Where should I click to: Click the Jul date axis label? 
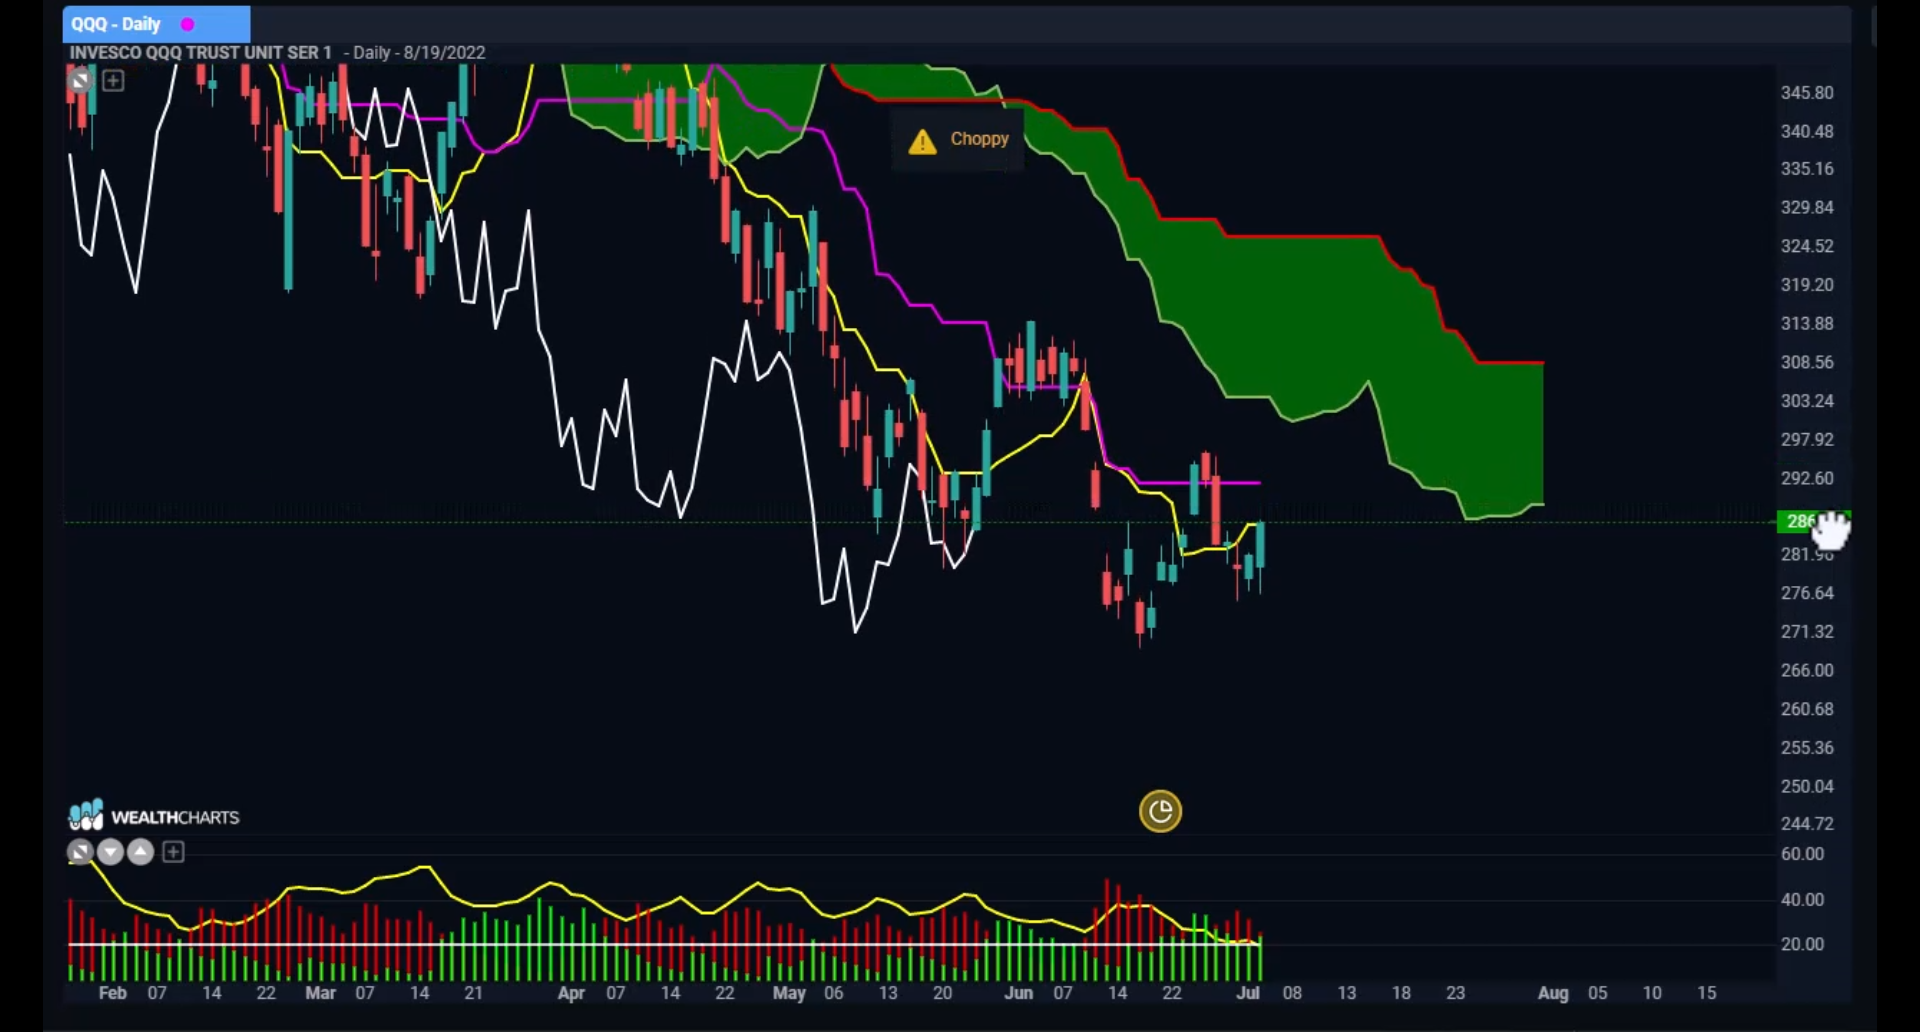tap(1247, 993)
